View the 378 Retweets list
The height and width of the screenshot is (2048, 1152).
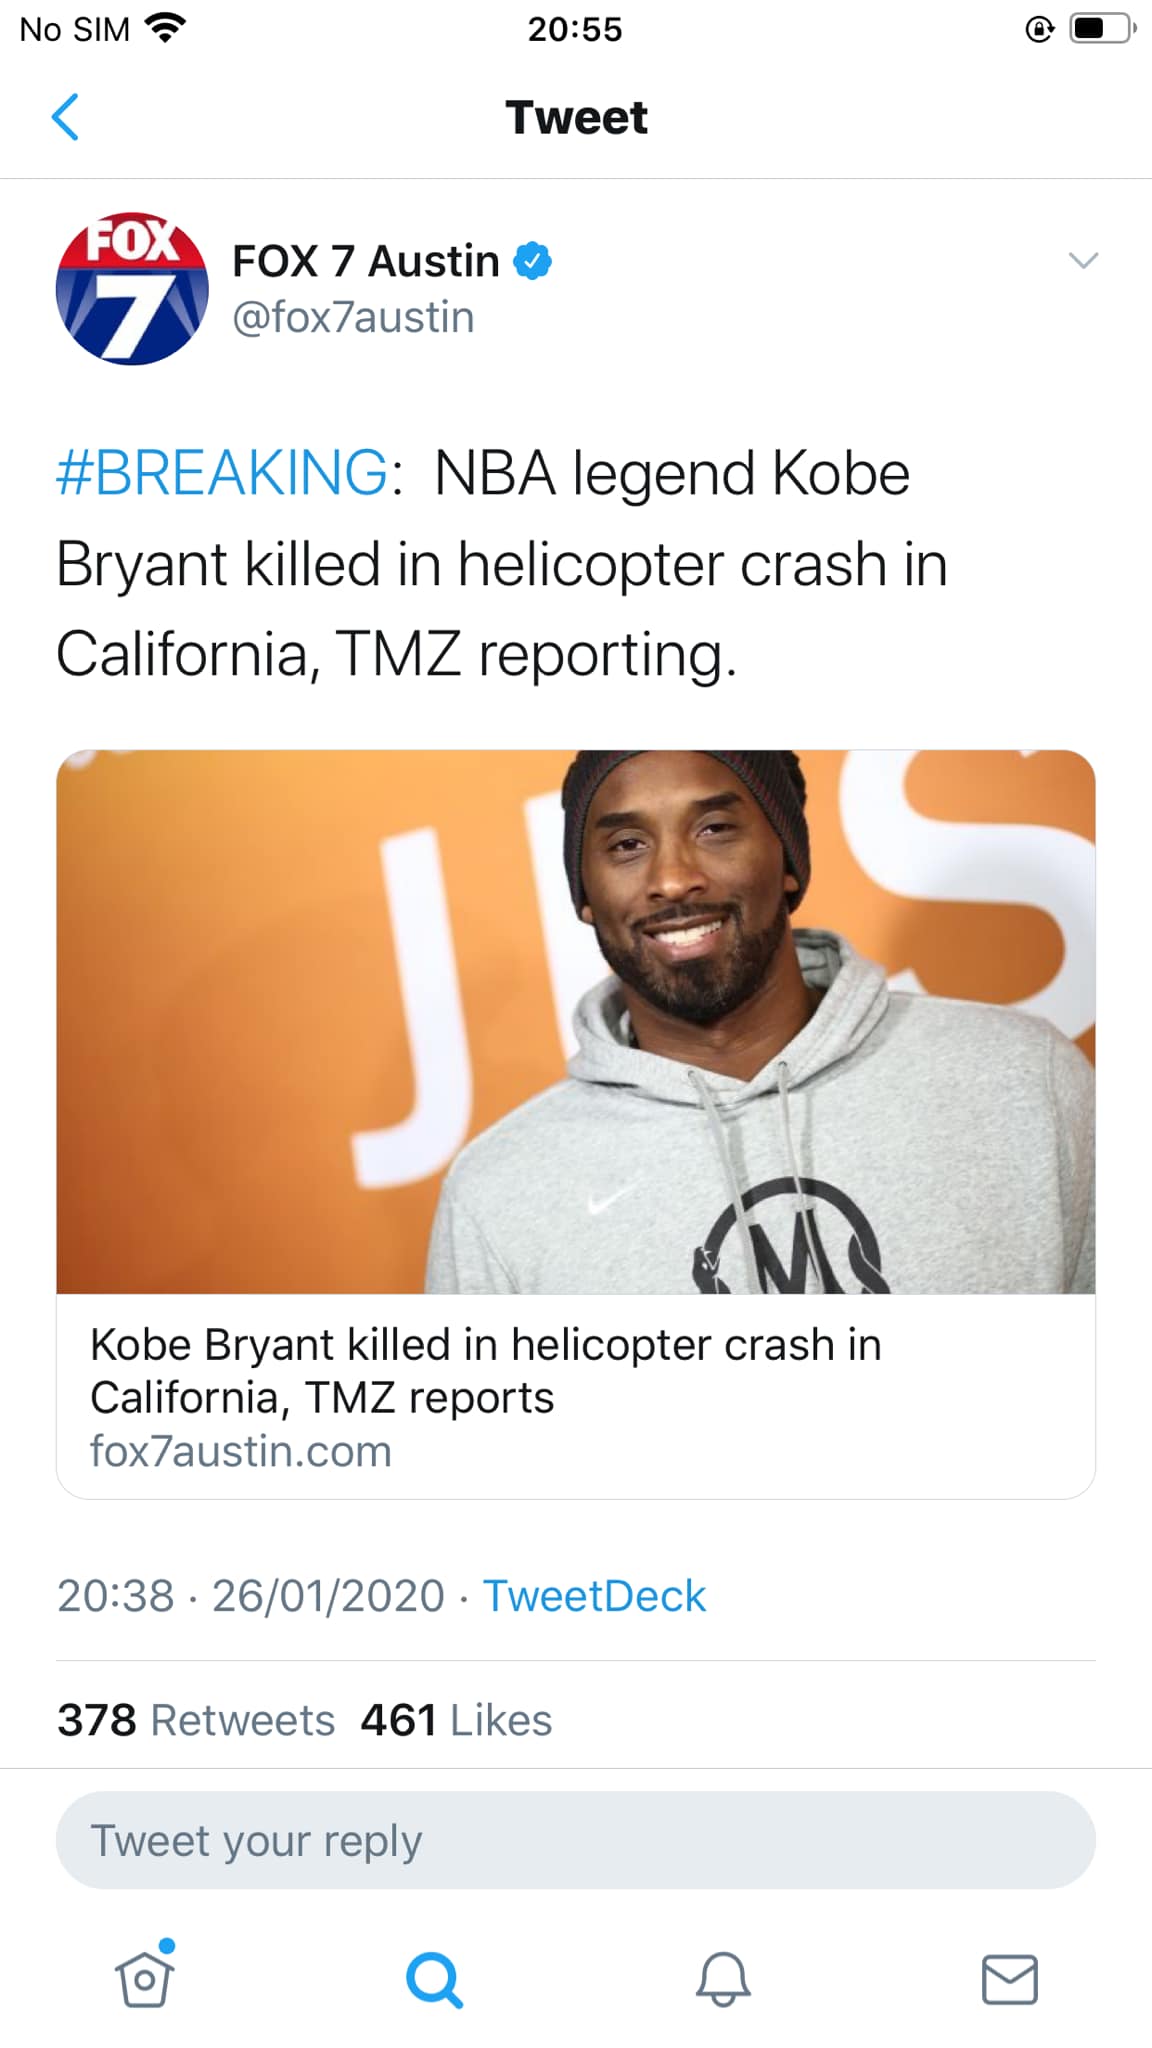pyautogui.click(x=196, y=1720)
